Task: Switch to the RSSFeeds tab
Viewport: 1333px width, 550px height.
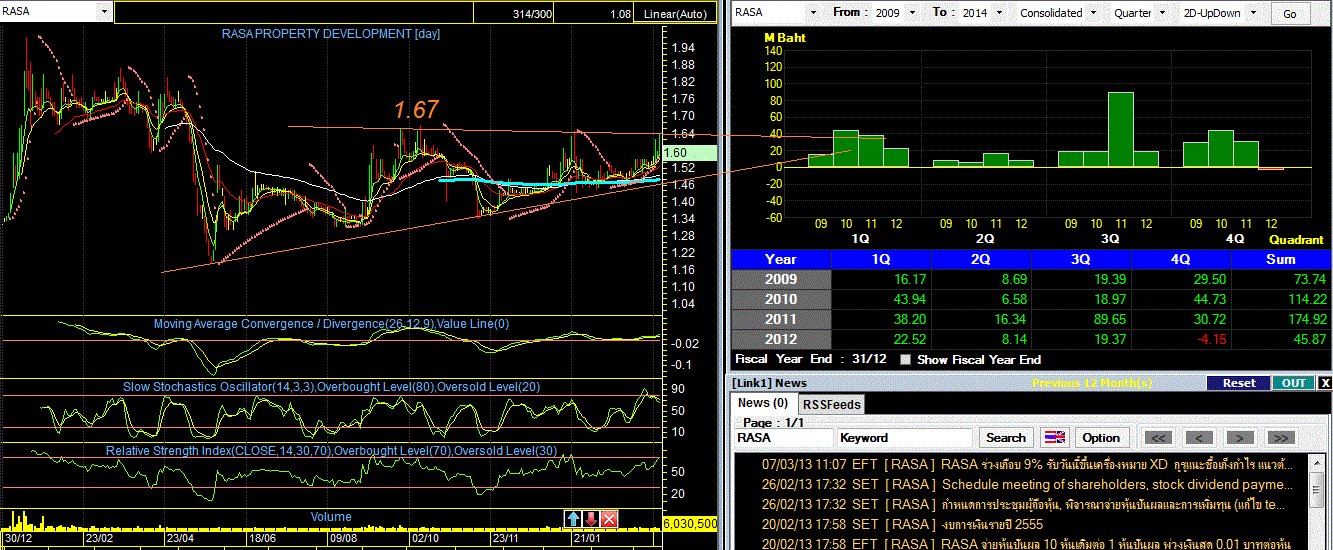Action: (831, 404)
